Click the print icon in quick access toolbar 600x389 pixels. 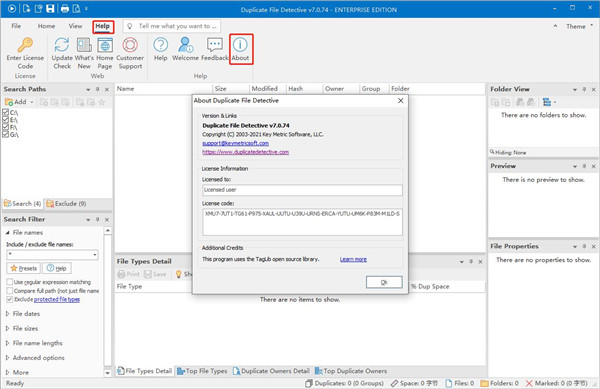[65, 8]
